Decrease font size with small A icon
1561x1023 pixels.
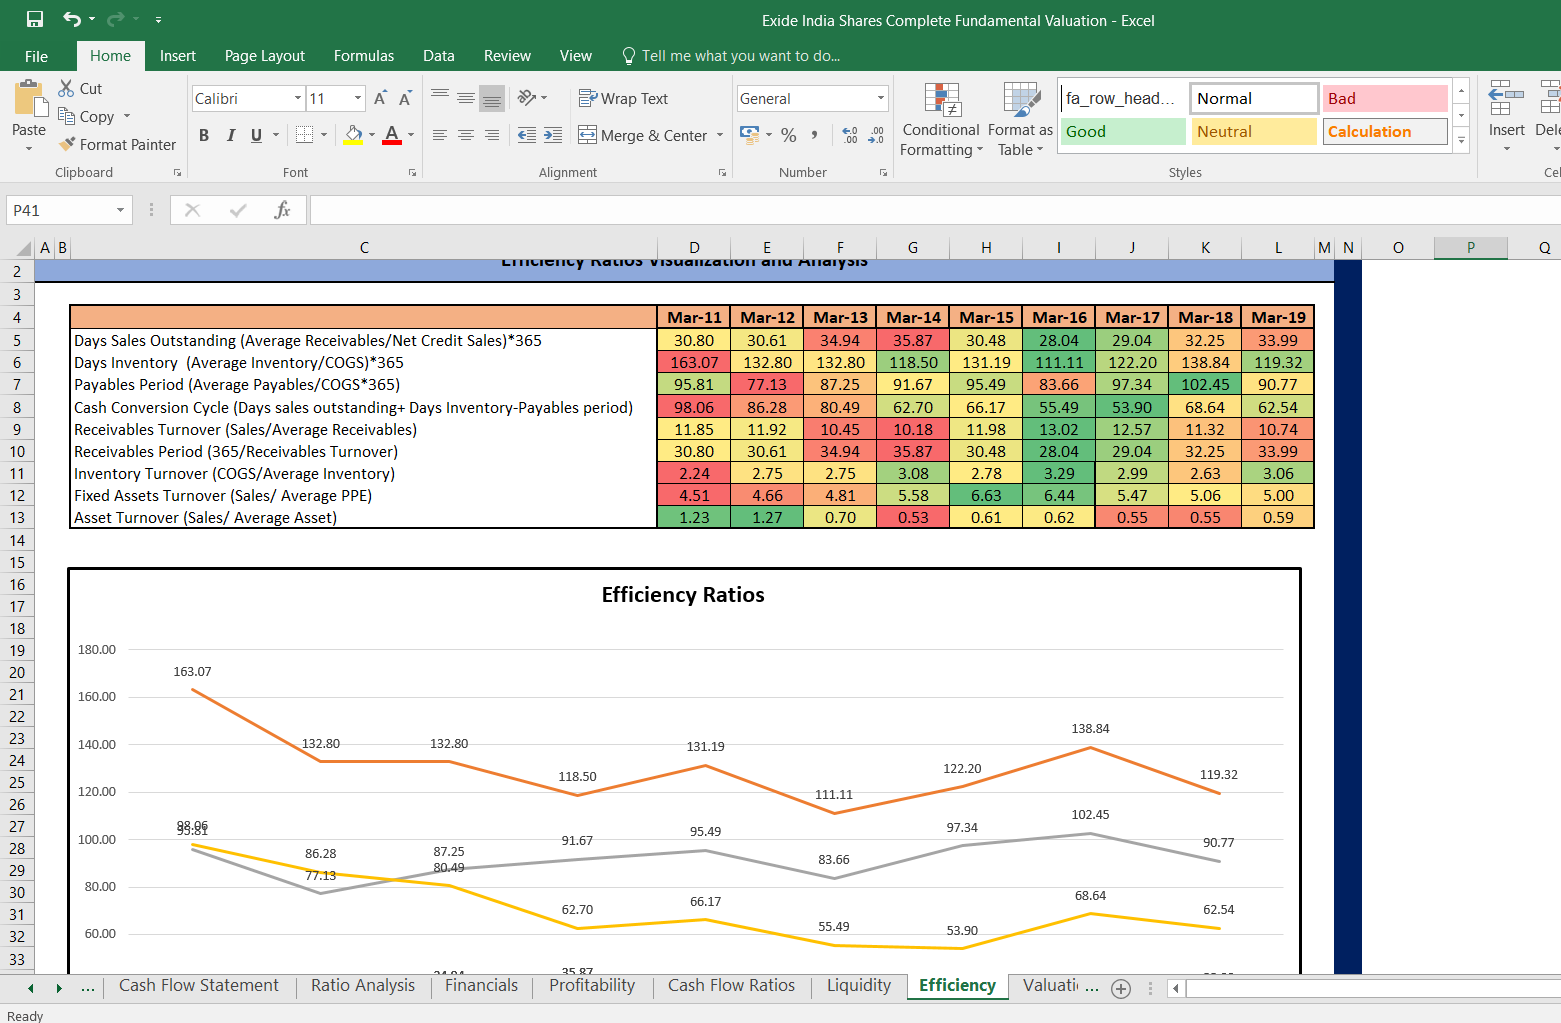[x=405, y=98]
